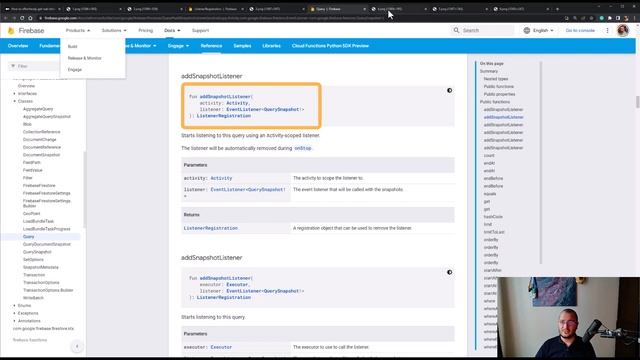Click the Firebase logo in the header
640x360 pixels.
click(26, 31)
